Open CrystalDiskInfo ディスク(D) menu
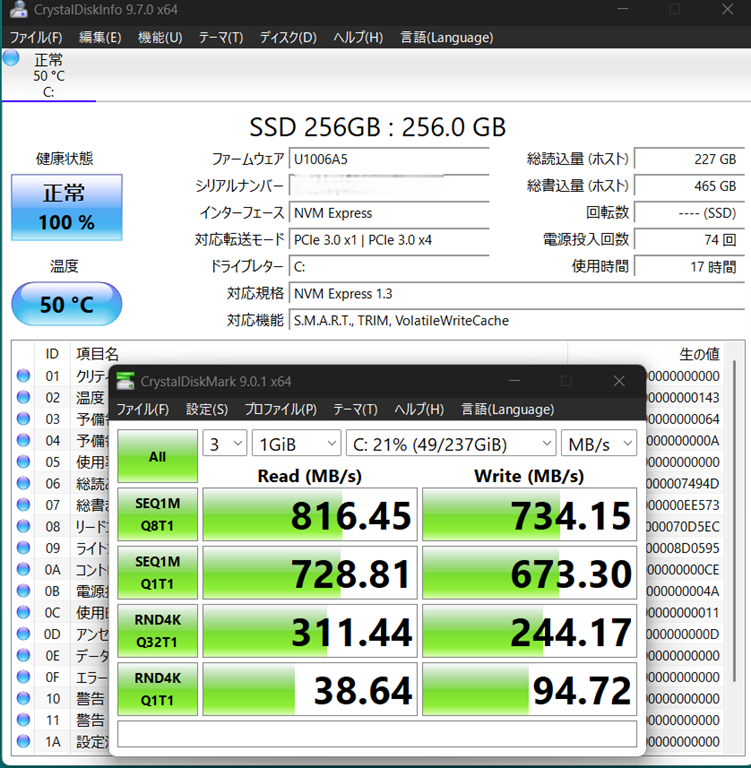The width and height of the screenshot is (751, 768). click(x=288, y=37)
